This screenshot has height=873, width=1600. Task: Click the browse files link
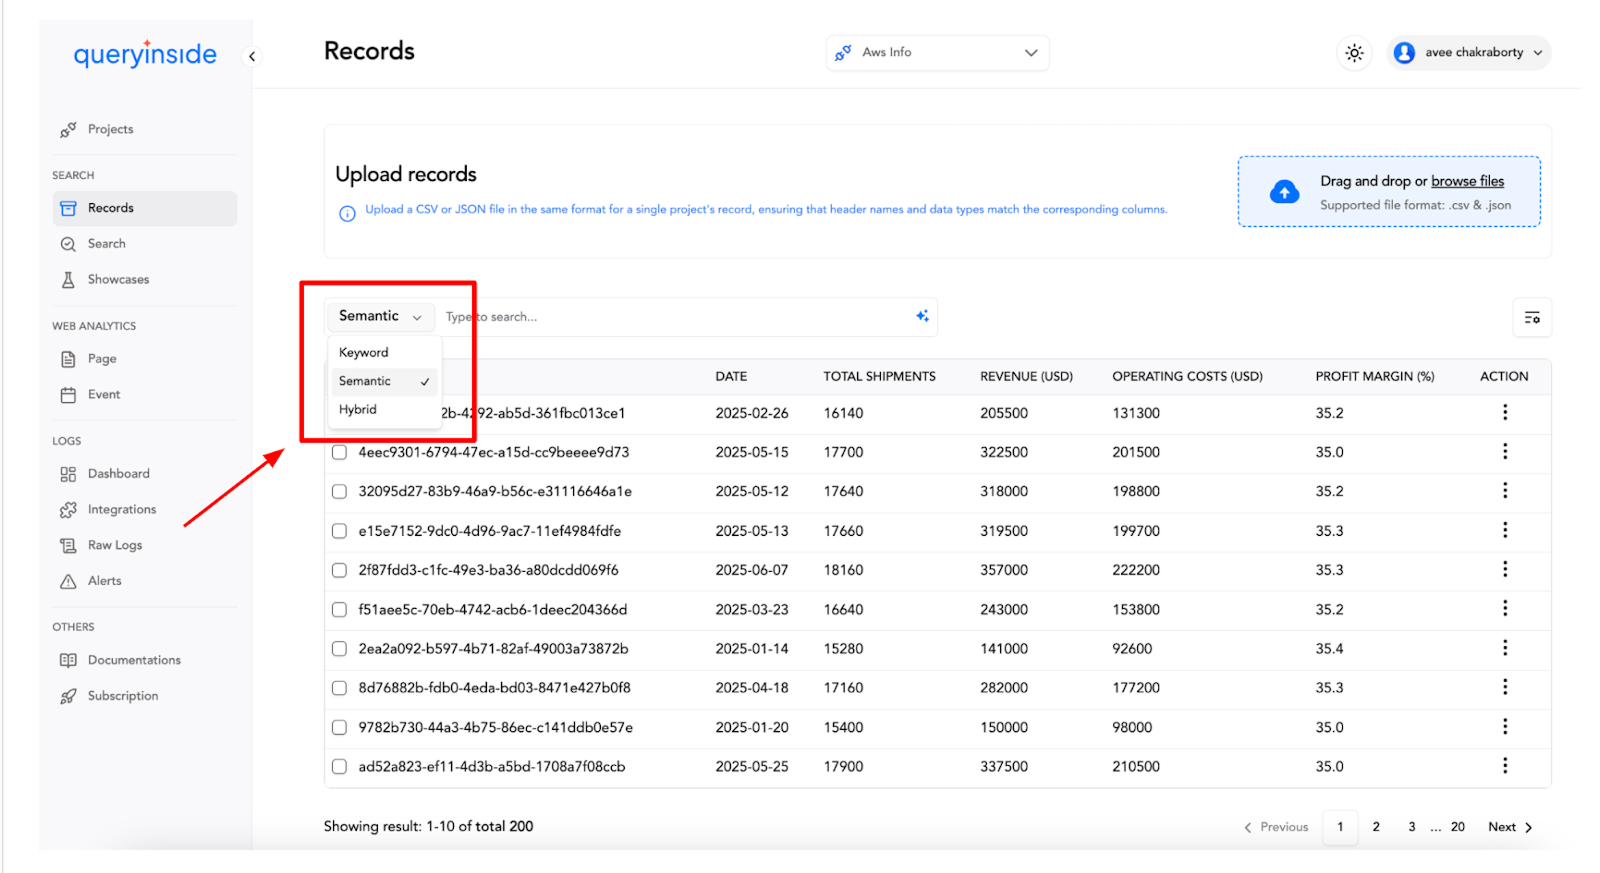1467,181
